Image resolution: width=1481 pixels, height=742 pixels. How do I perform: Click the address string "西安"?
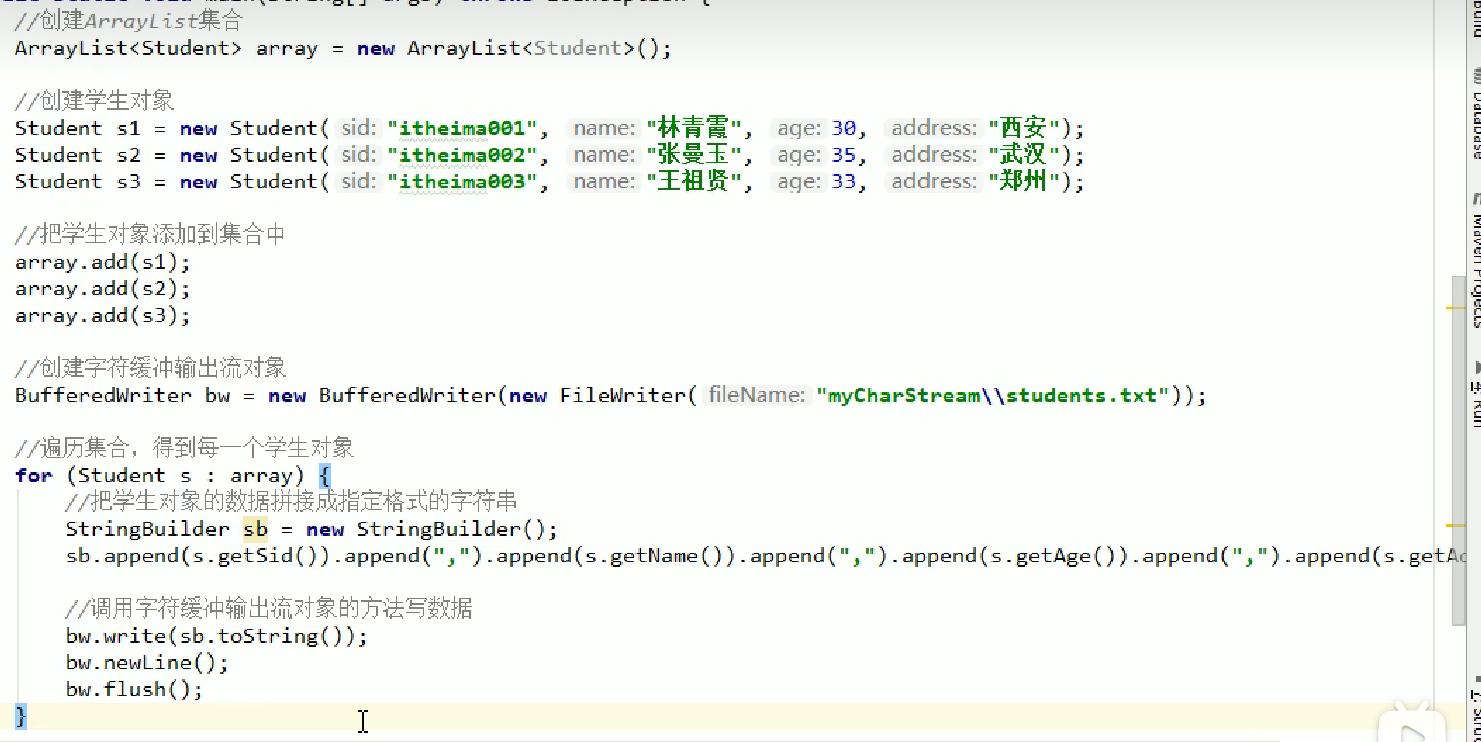pyautogui.click(x=1023, y=128)
